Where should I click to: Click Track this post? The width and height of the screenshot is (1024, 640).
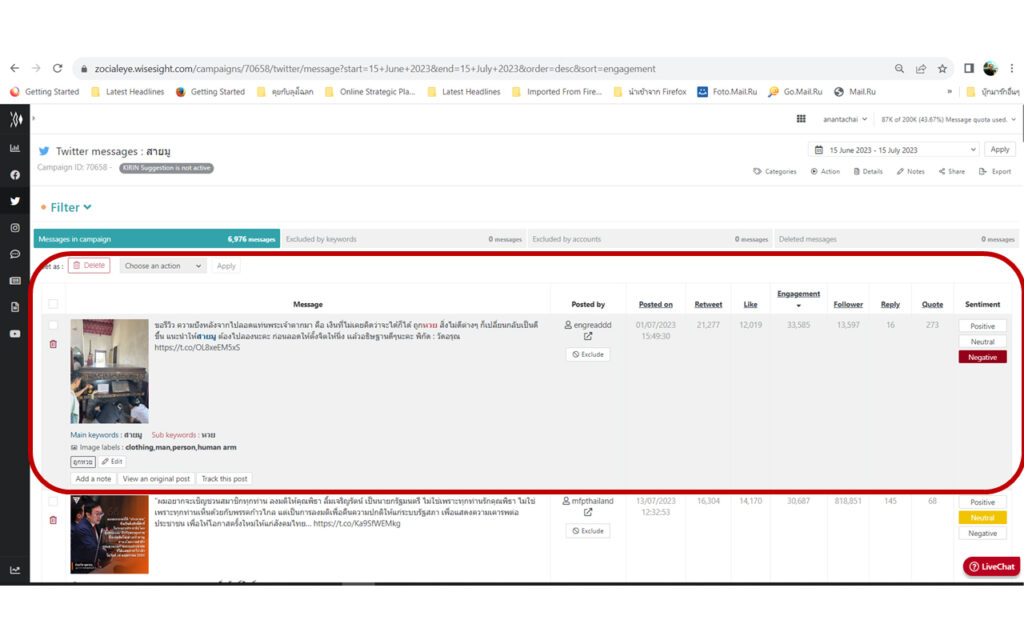[x=224, y=479]
